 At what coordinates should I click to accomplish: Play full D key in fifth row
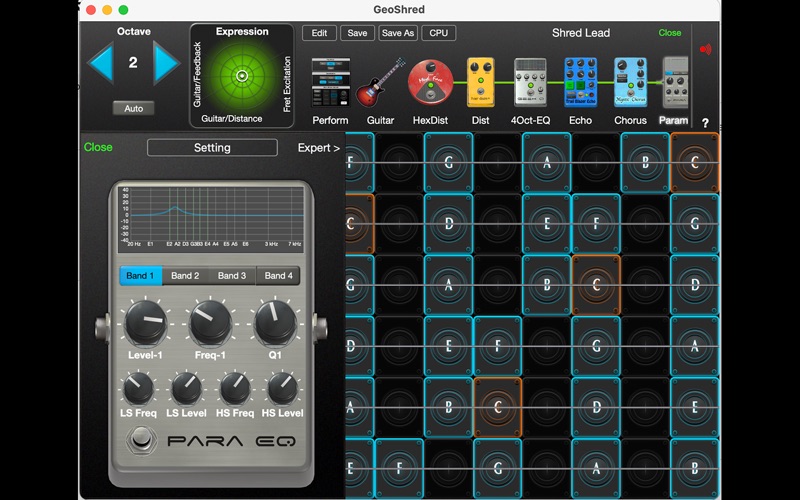click(596, 407)
